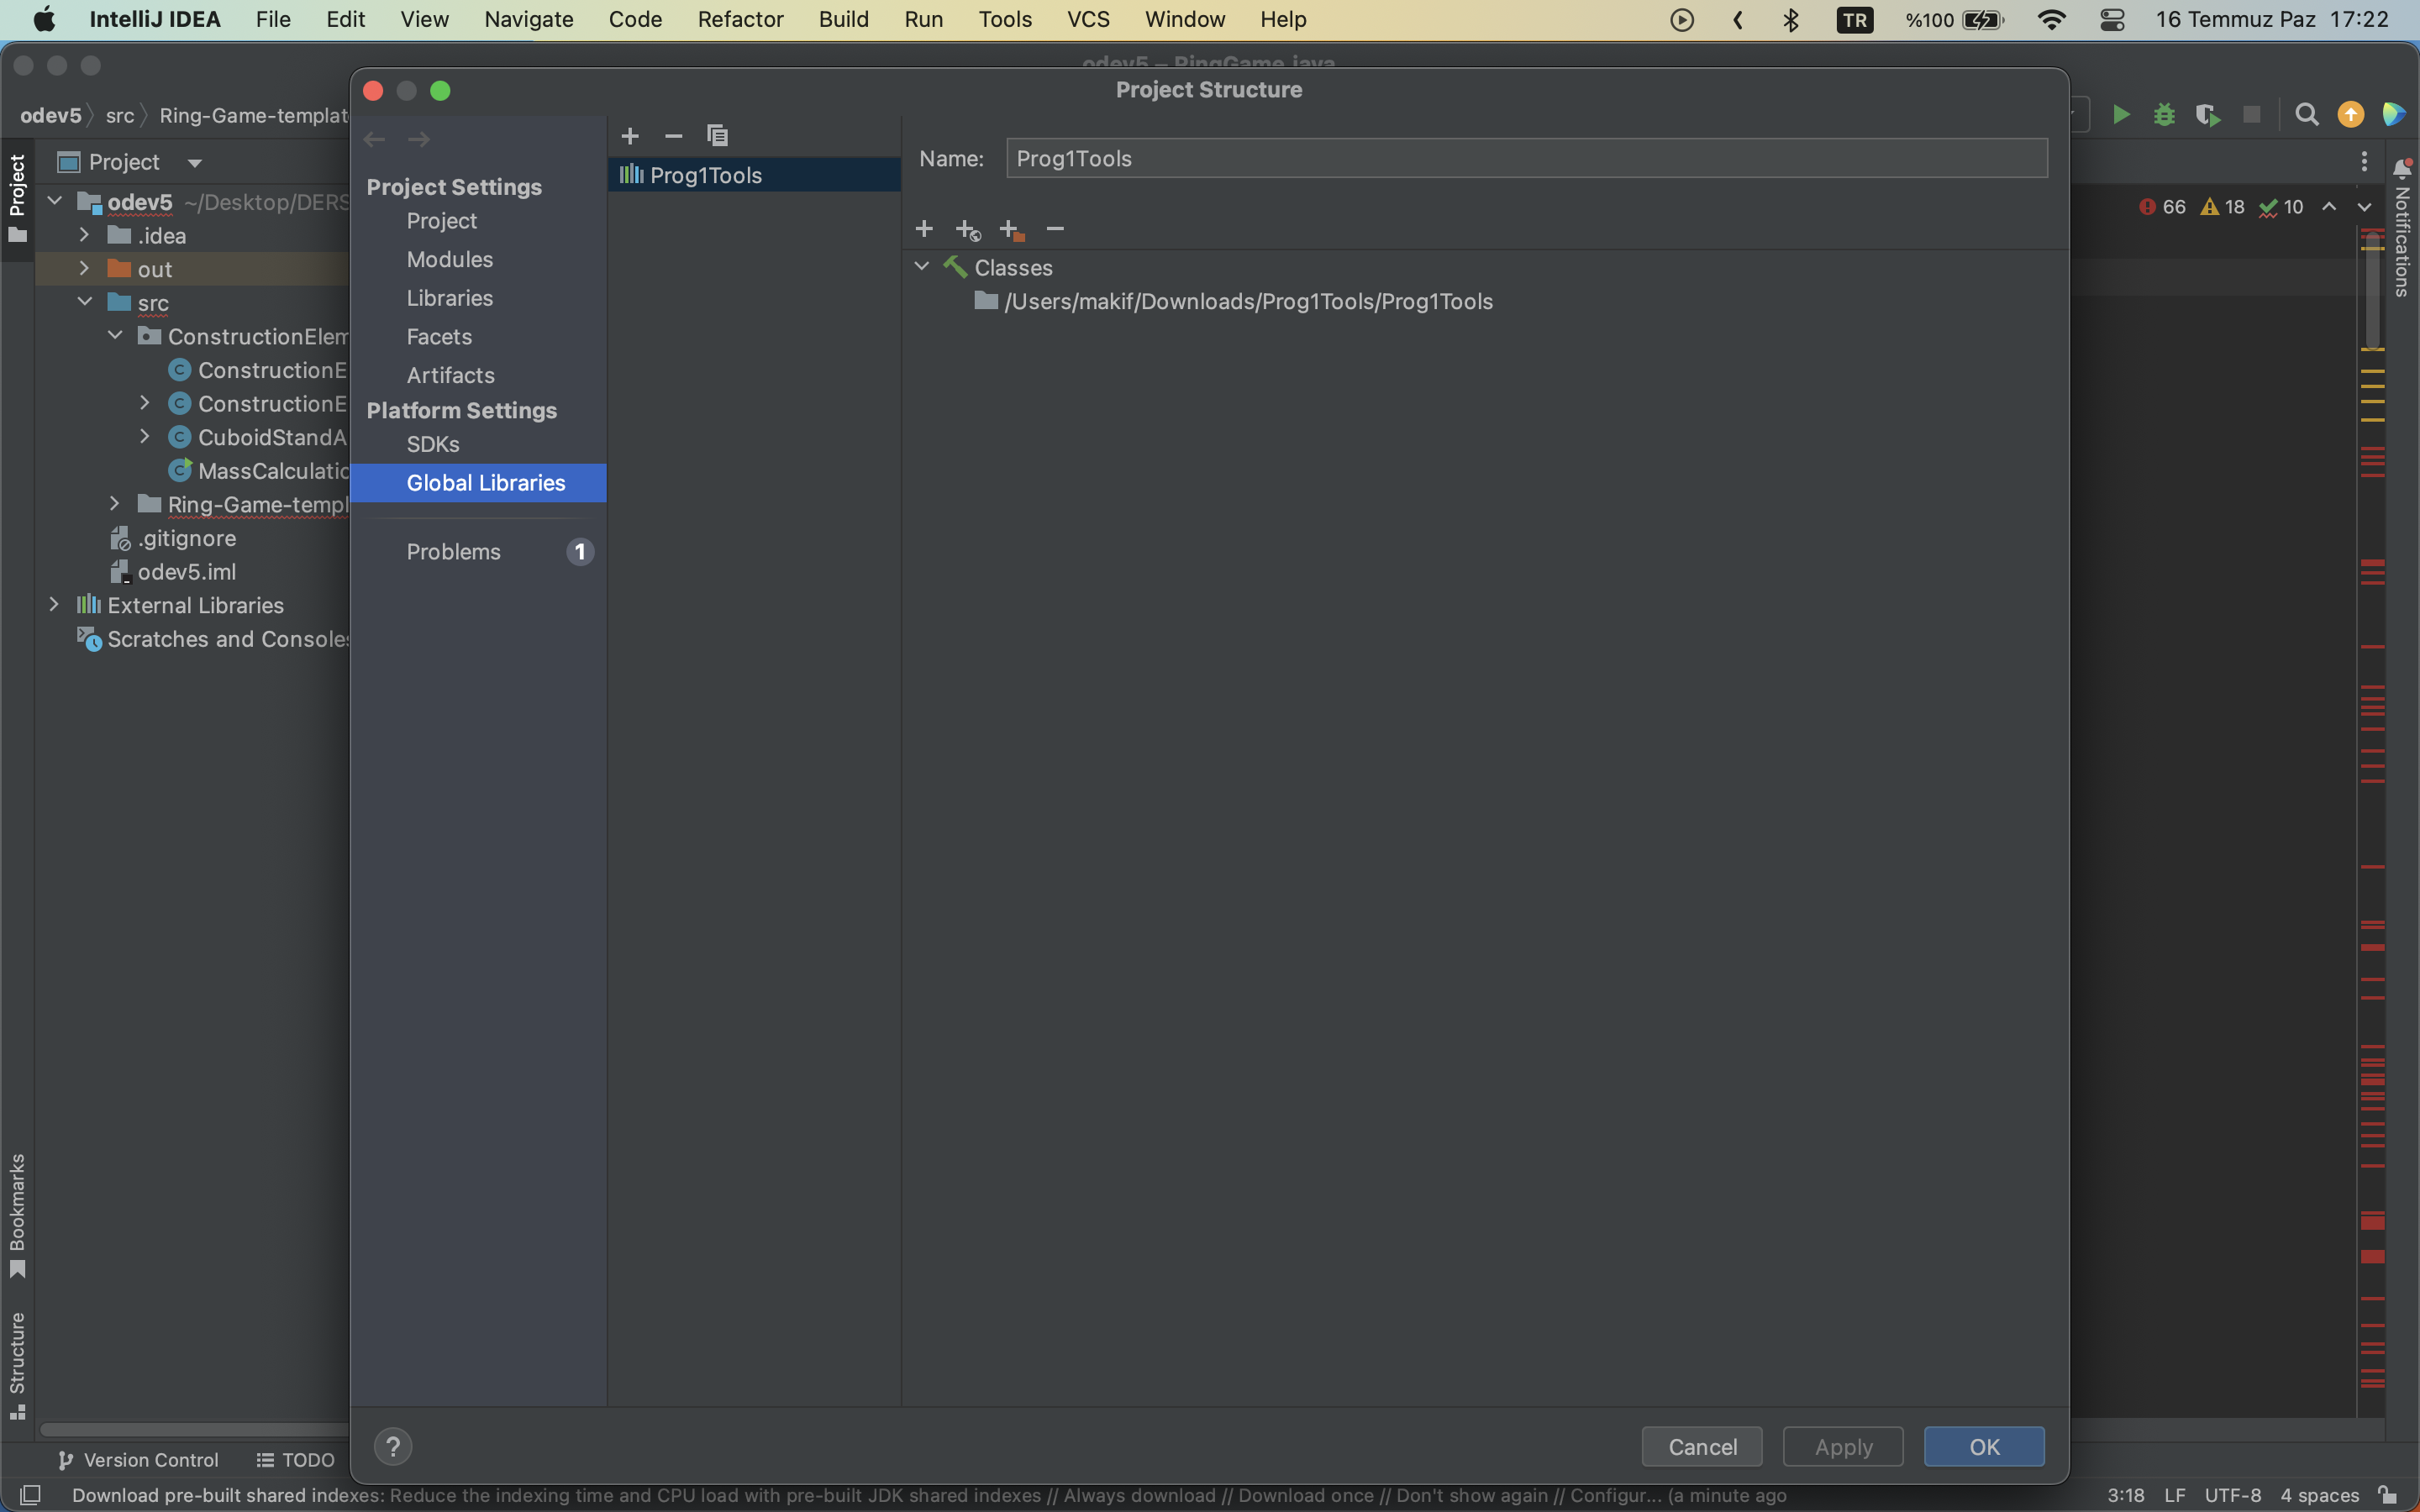2420x1512 pixels.
Task: Expand the External Libraries node
Action: pos(54,605)
